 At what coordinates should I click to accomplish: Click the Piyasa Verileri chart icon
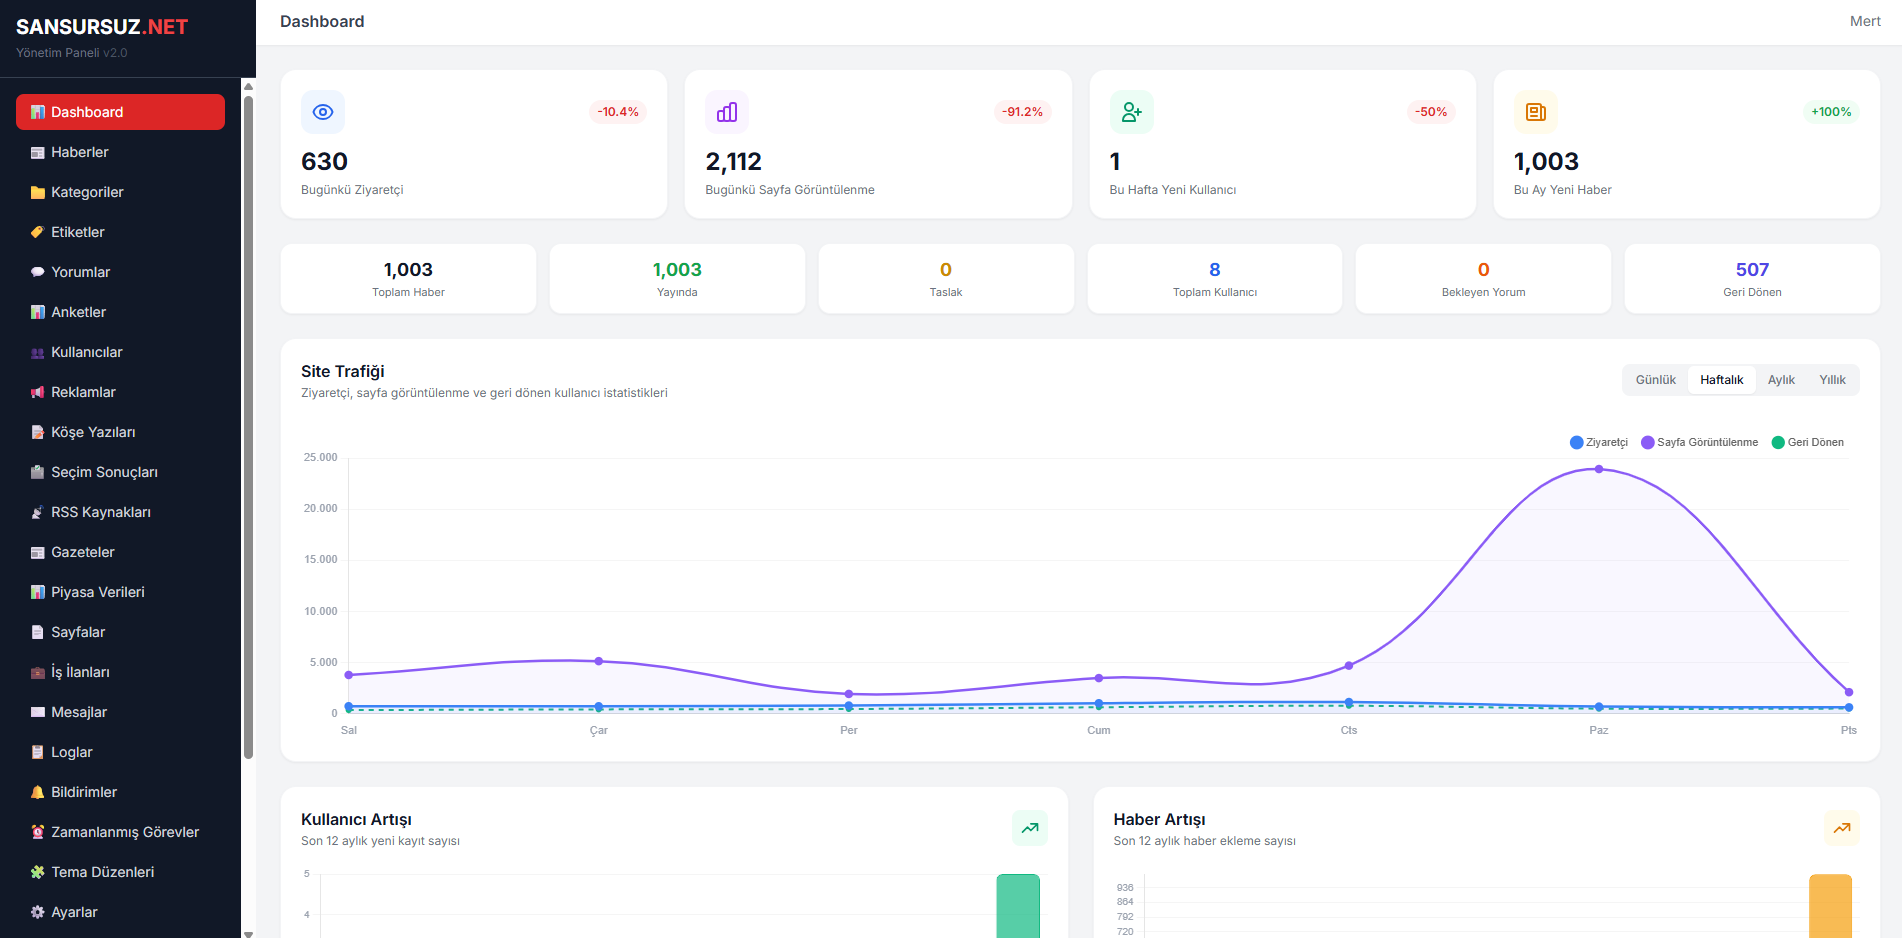pos(38,592)
